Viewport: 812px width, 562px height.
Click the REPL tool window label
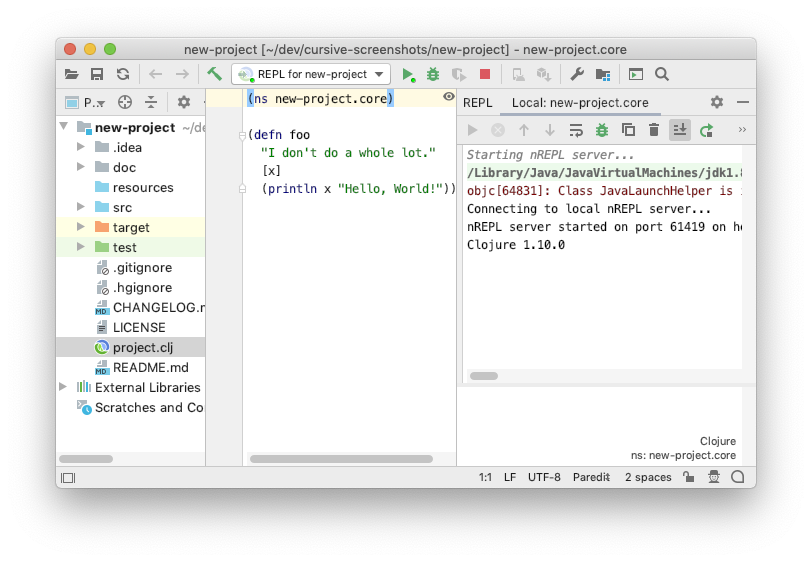tap(477, 103)
